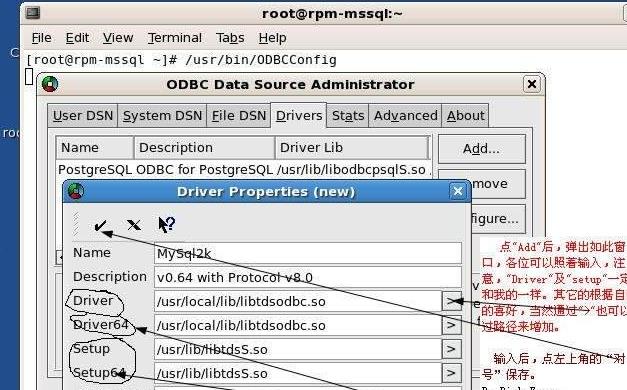Open the View menu in terminal
The image size is (627, 390).
click(x=118, y=38)
